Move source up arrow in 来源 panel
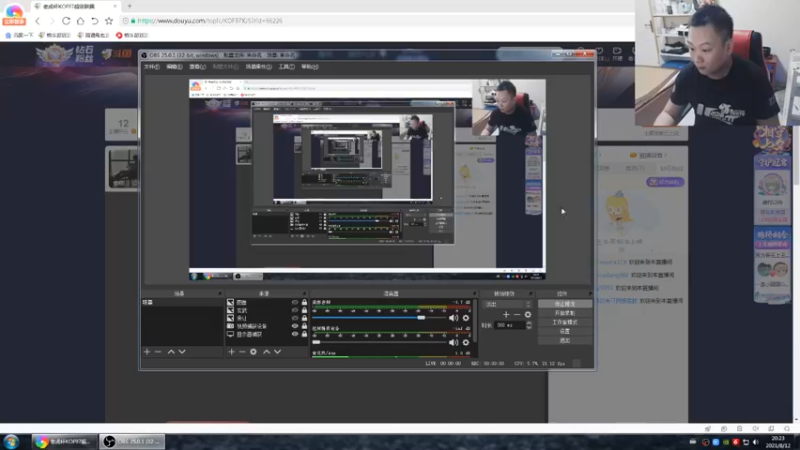The height and width of the screenshot is (450, 800). click(266, 352)
